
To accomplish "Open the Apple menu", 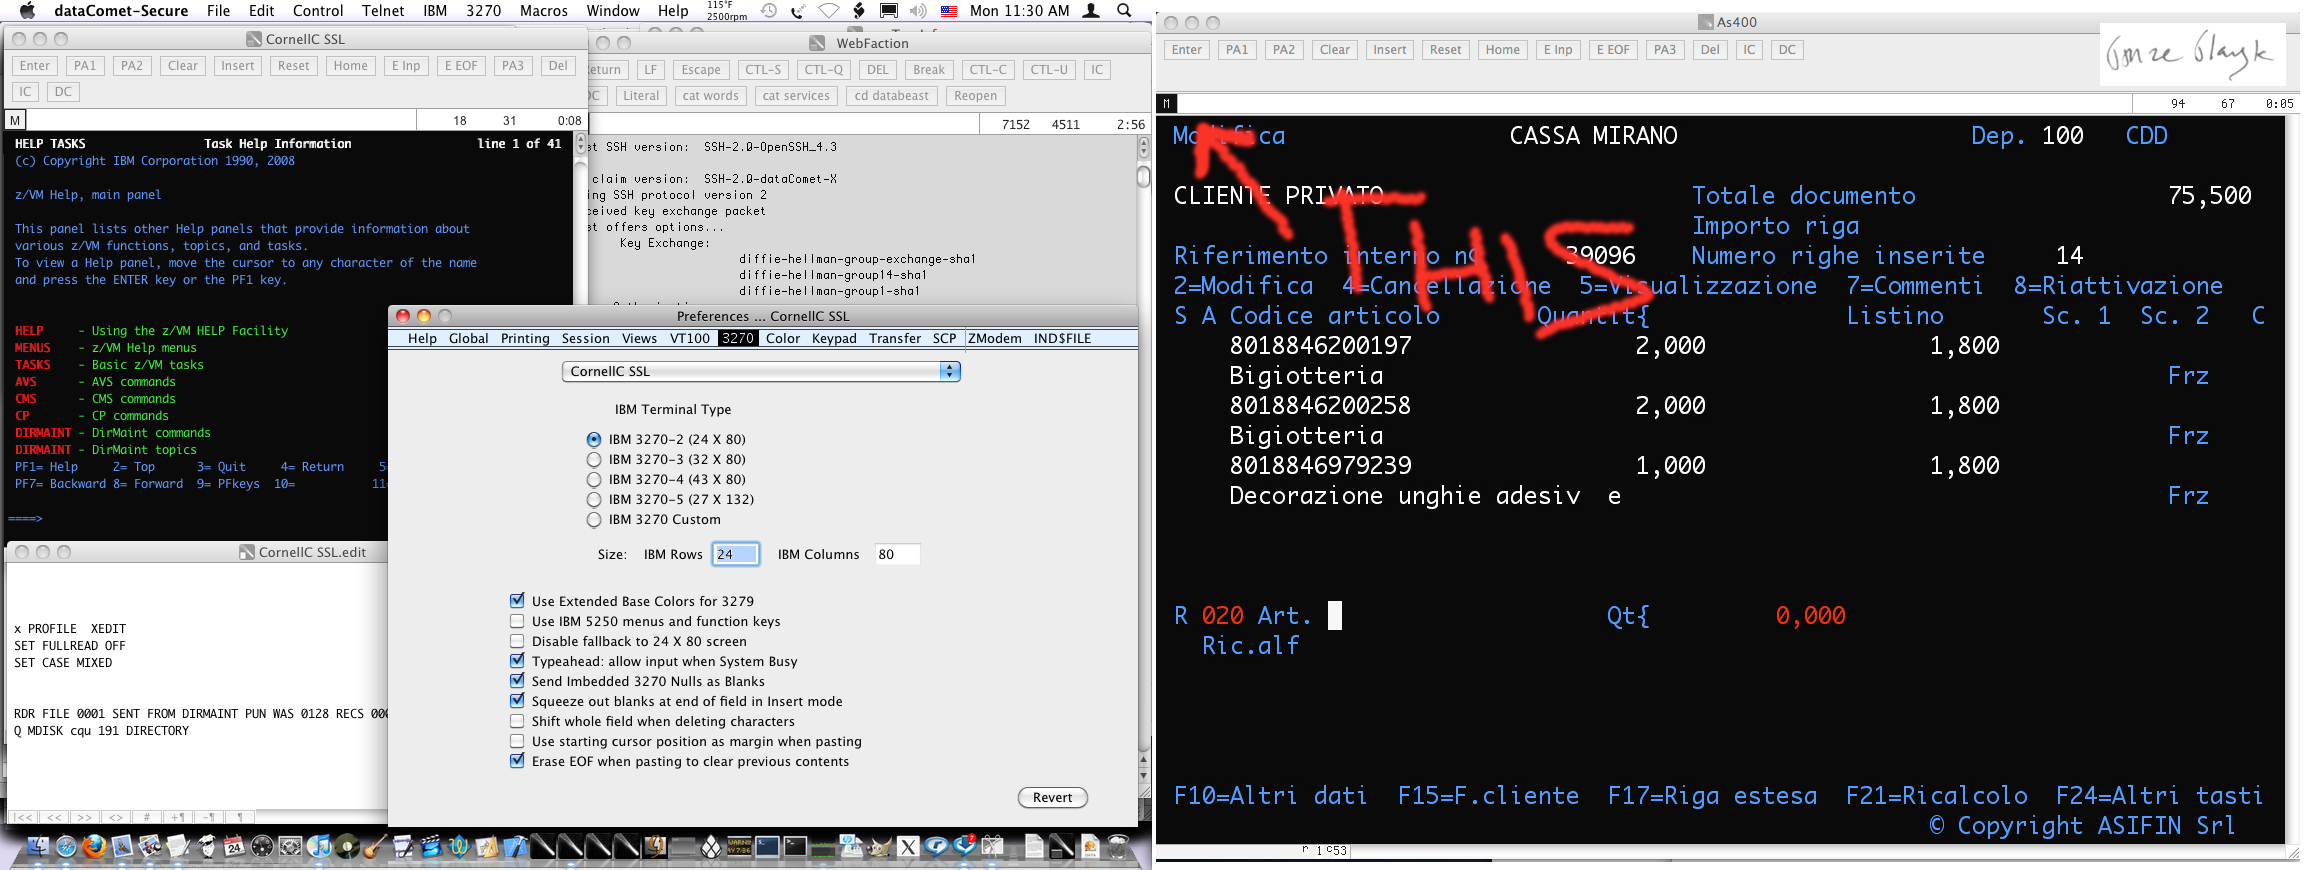I will tap(27, 11).
